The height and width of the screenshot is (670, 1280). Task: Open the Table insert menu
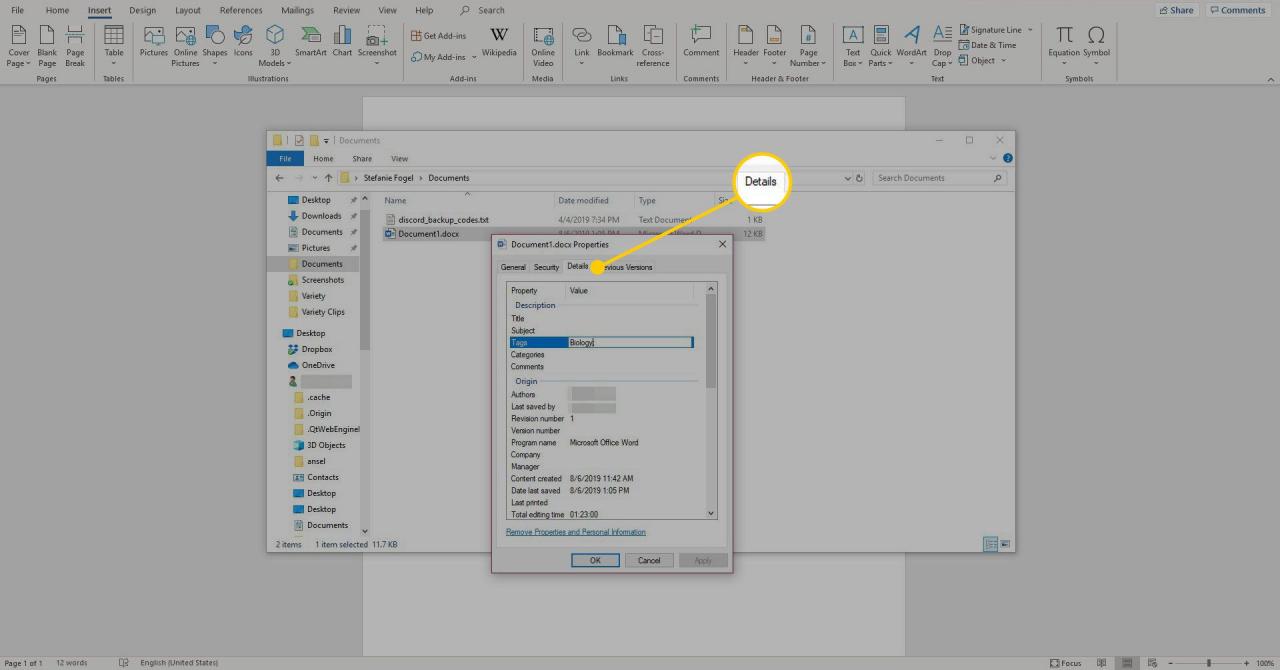pos(114,47)
